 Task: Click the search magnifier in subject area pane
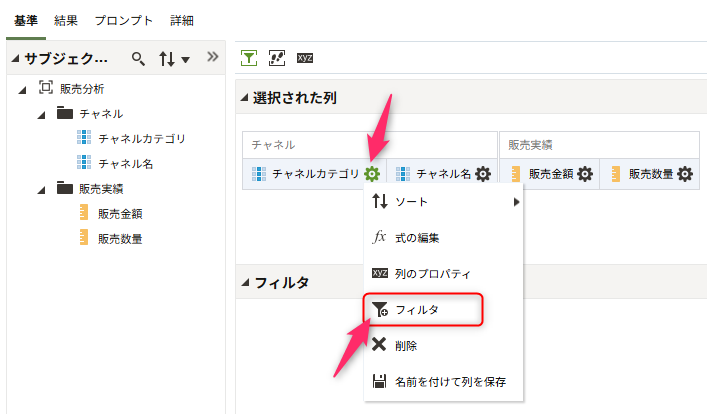click(x=138, y=59)
